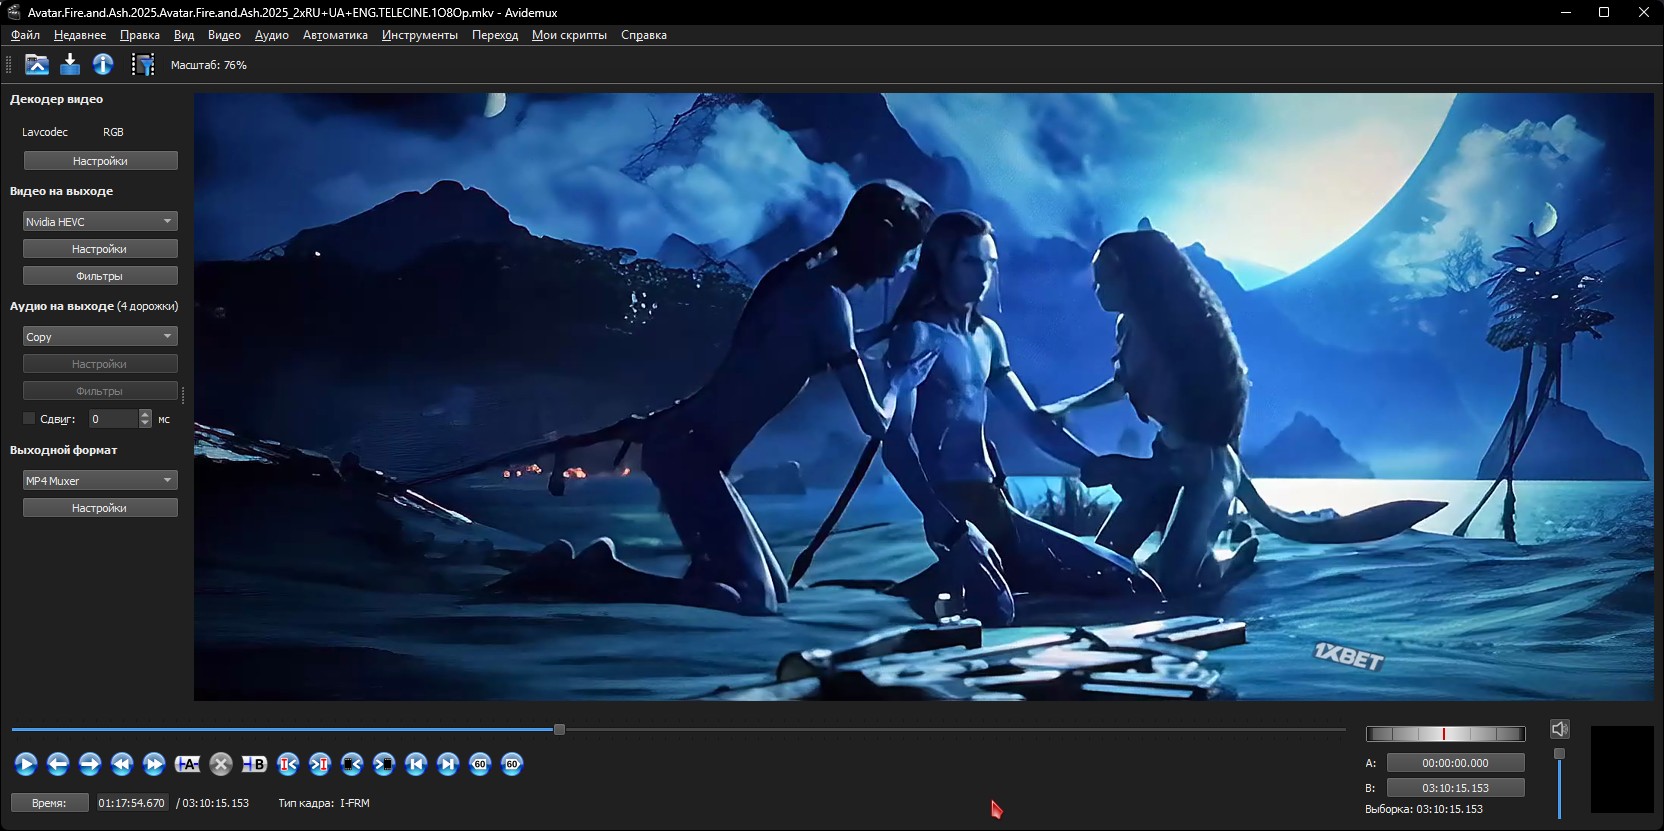Screen dimensions: 1664x831
Task: Go to marker A position
Action: pos(288,764)
